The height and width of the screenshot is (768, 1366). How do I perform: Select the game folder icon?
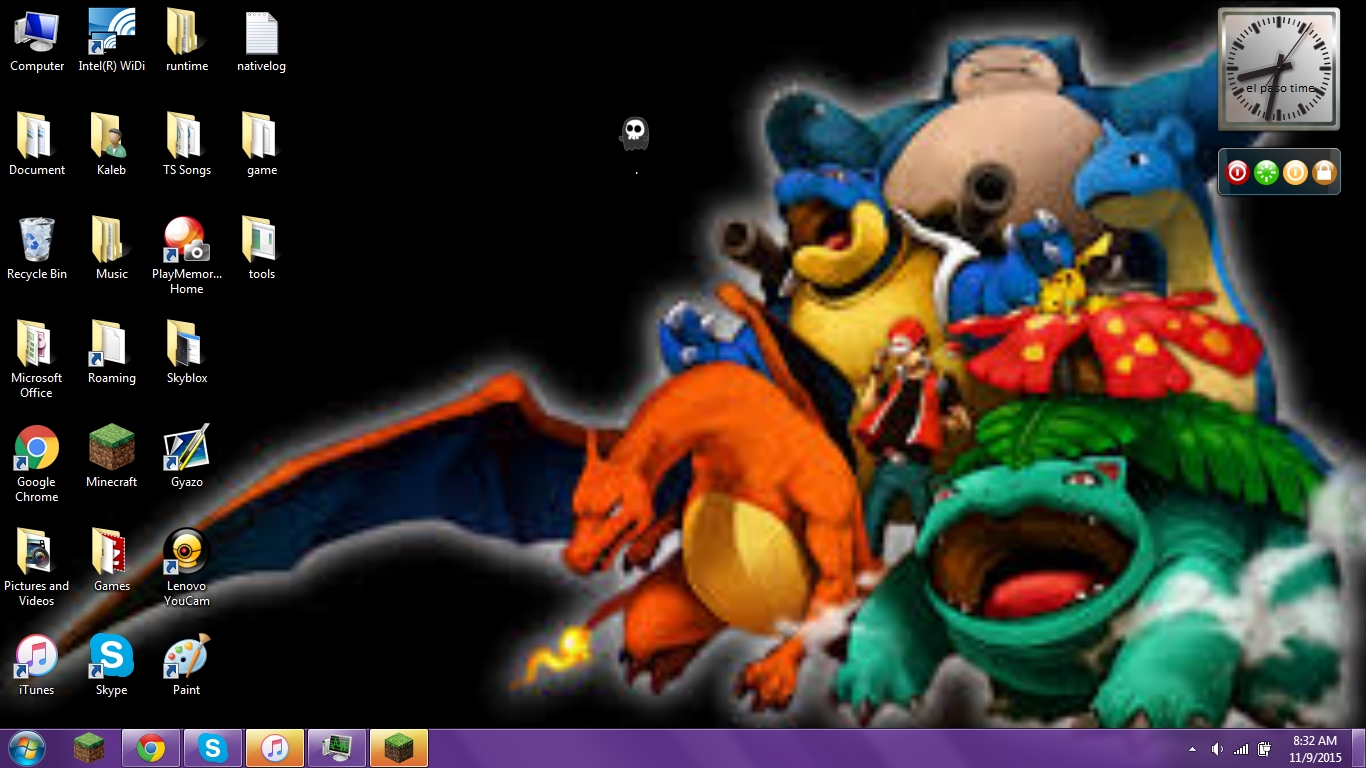(261, 145)
